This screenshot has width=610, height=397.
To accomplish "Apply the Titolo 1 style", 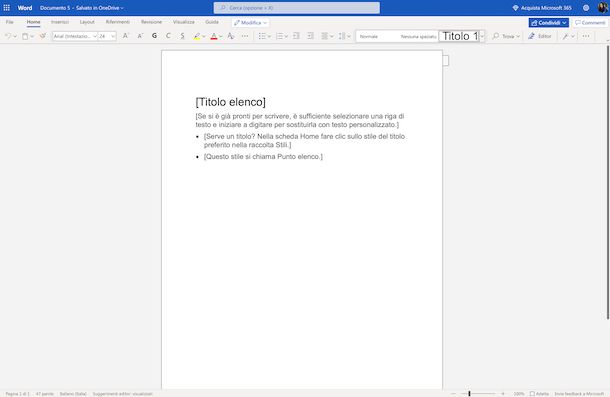I will coord(459,36).
